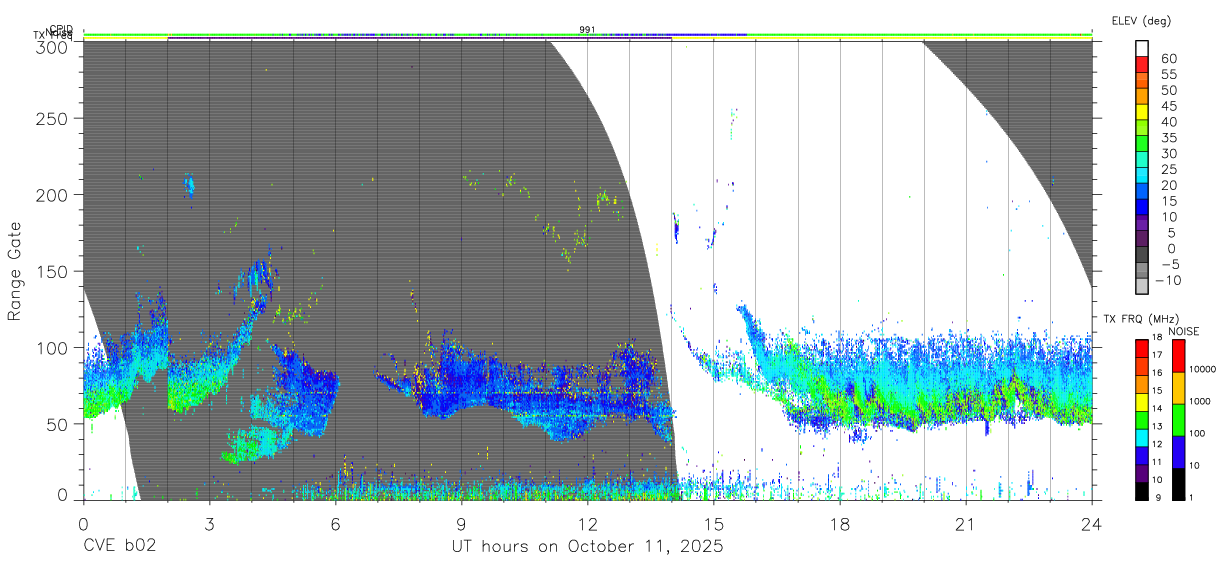Click x-axis tick label 9
1228x567 pixels.
pos(461,523)
